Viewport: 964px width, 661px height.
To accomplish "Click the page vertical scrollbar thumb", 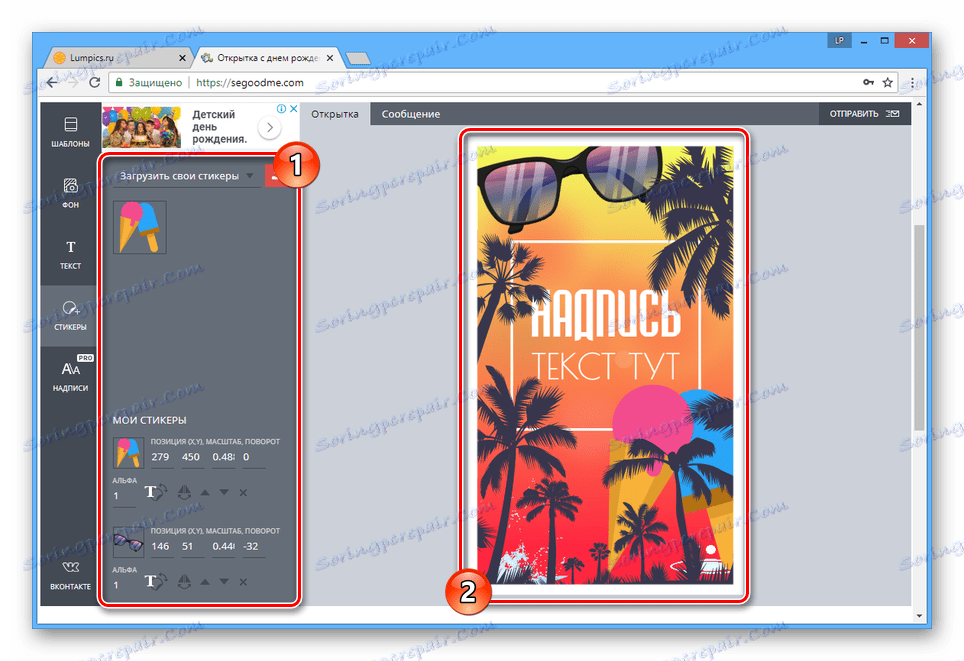I will [919, 327].
